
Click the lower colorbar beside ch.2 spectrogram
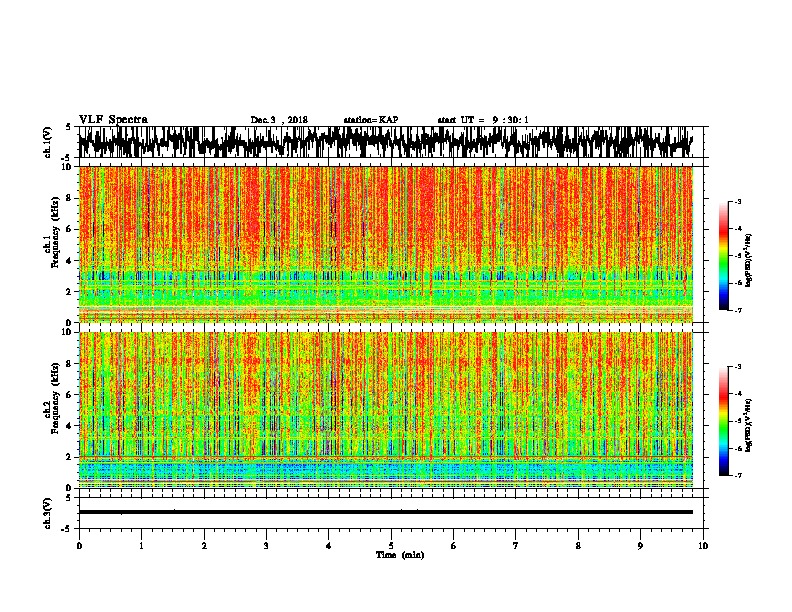tap(723, 421)
